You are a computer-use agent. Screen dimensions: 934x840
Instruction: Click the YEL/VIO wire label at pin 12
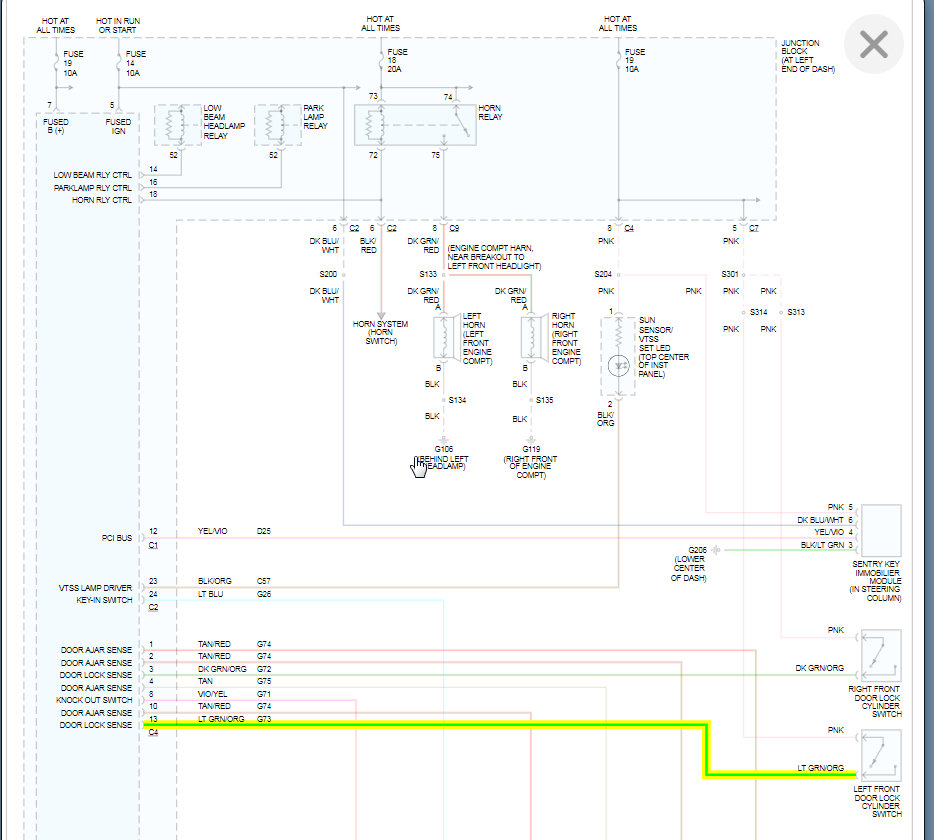click(x=213, y=531)
